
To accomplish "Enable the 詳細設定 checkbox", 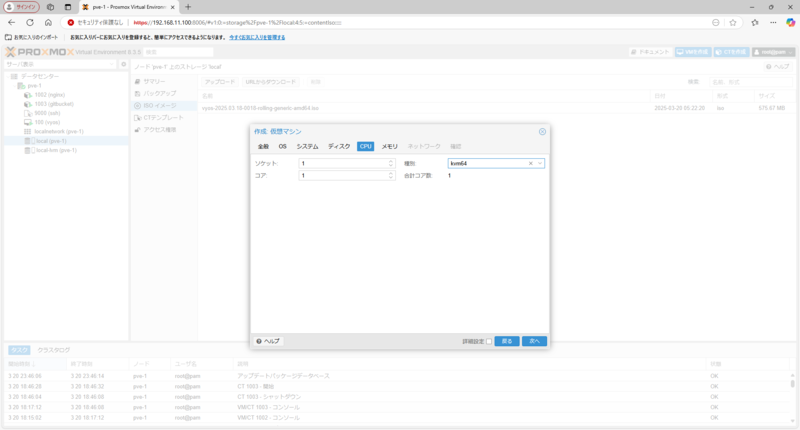I will click(489, 341).
